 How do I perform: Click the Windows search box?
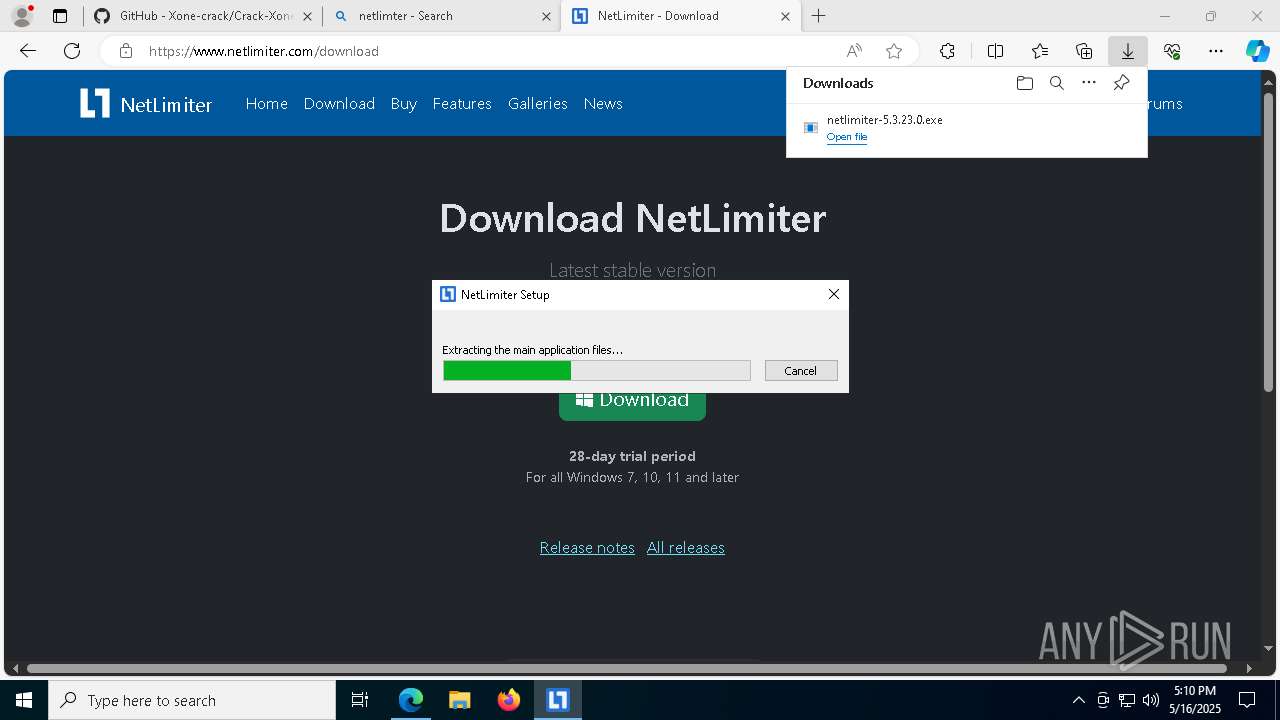(x=192, y=700)
